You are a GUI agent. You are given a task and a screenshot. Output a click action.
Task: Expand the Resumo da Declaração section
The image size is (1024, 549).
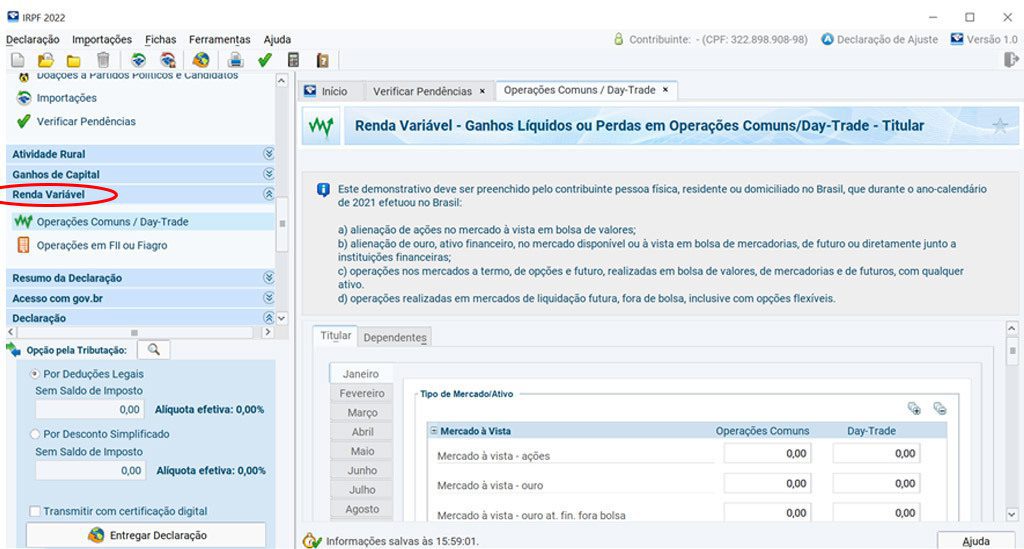tap(268, 277)
